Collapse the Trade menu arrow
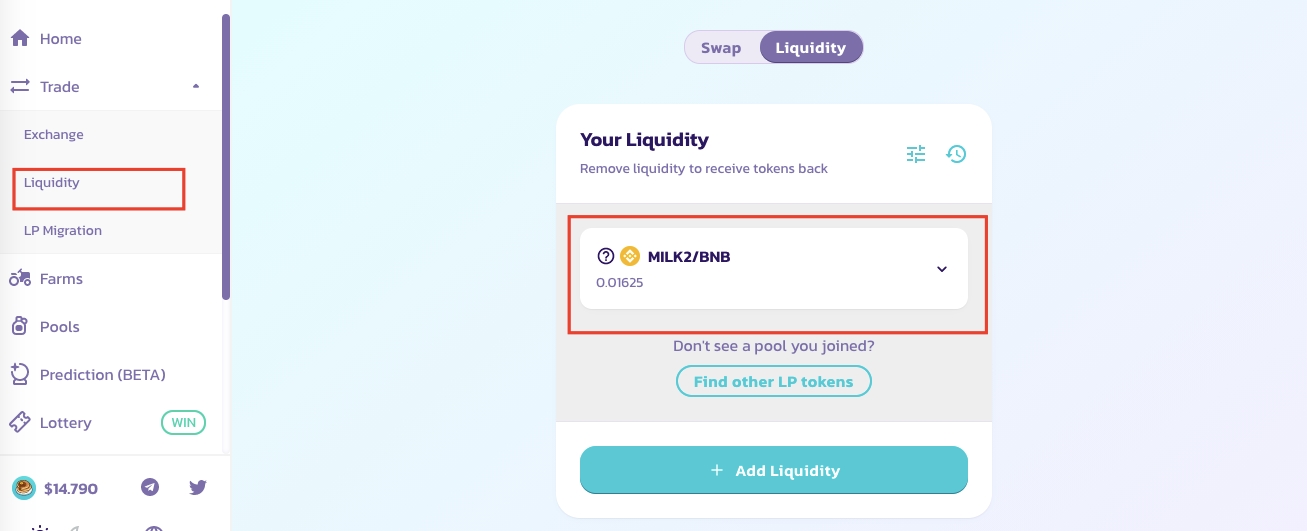Screen dimensions: 1307x531 click(x=196, y=87)
